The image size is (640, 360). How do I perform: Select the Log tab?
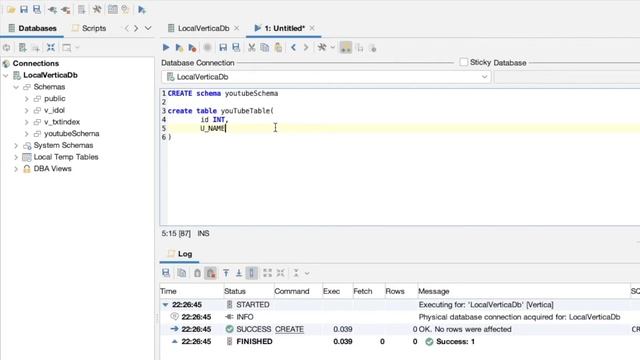[180, 254]
